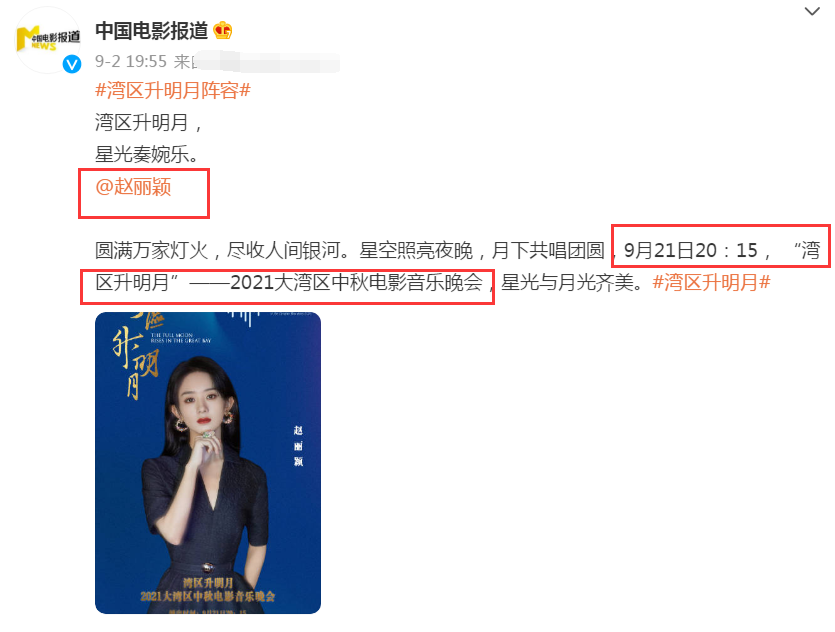The width and height of the screenshot is (835, 632).
Task: Click the 9月21日20：15 time in post text
Action: click(691, 250)
